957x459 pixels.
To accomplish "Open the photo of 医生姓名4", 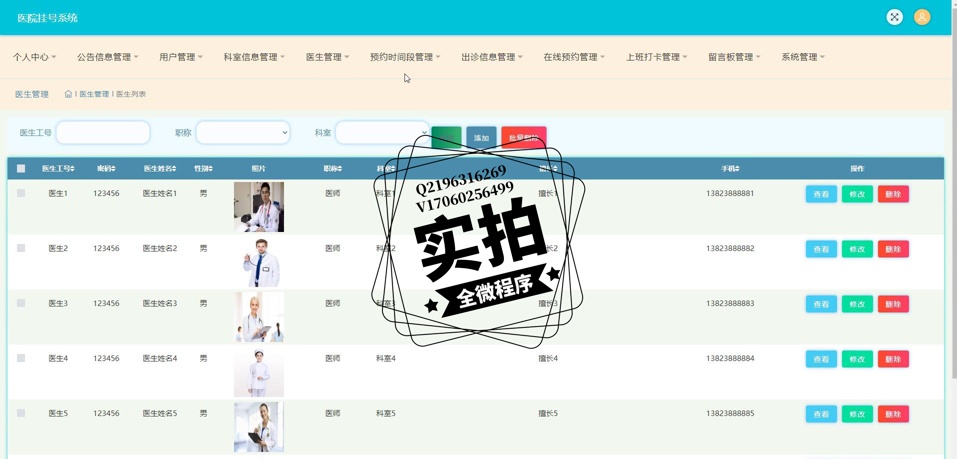I will coord(258,372).
